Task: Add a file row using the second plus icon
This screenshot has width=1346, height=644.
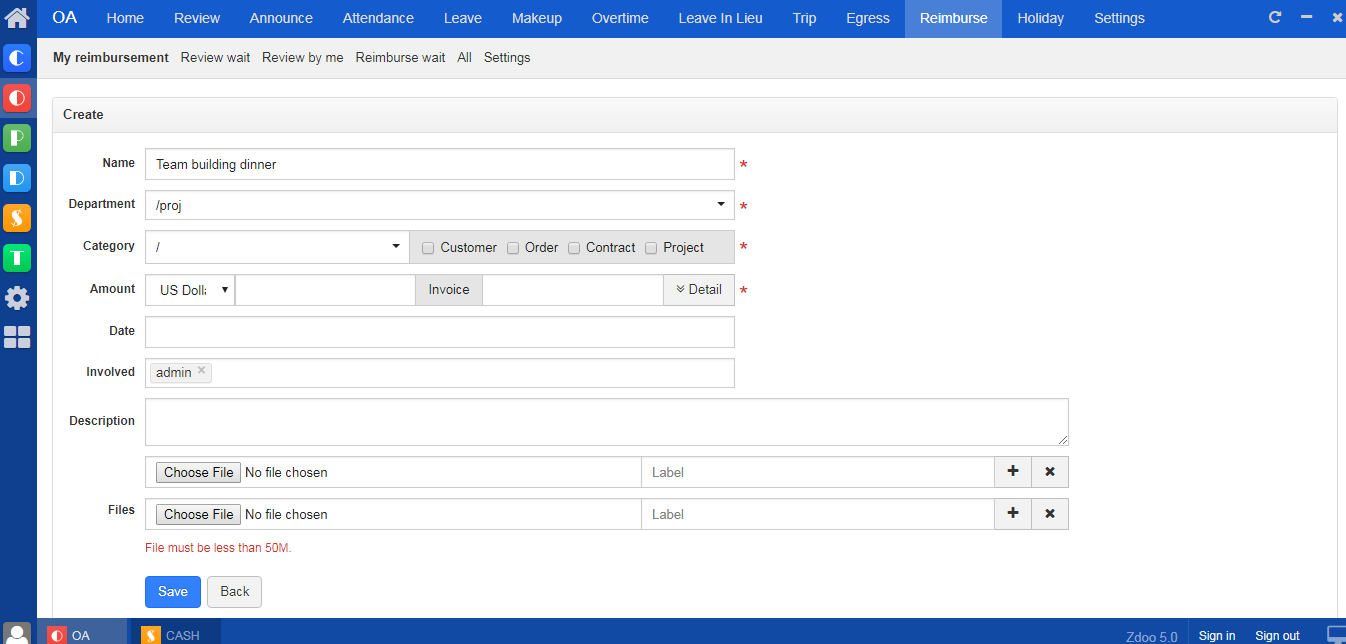Action: (x=1013, y=514)
